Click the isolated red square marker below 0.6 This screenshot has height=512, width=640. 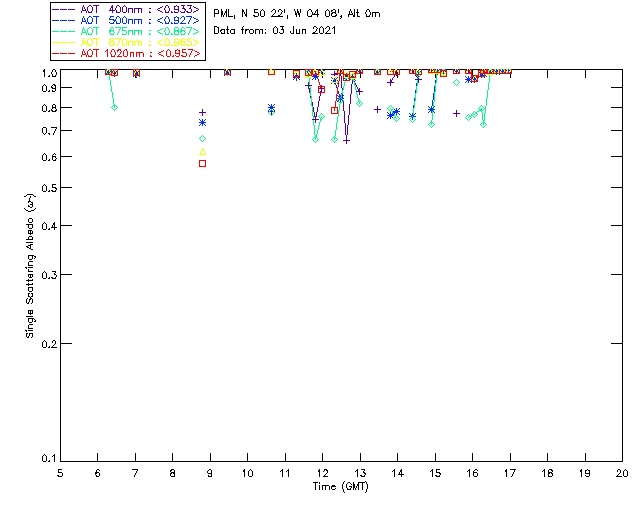[x=202, y=164]
